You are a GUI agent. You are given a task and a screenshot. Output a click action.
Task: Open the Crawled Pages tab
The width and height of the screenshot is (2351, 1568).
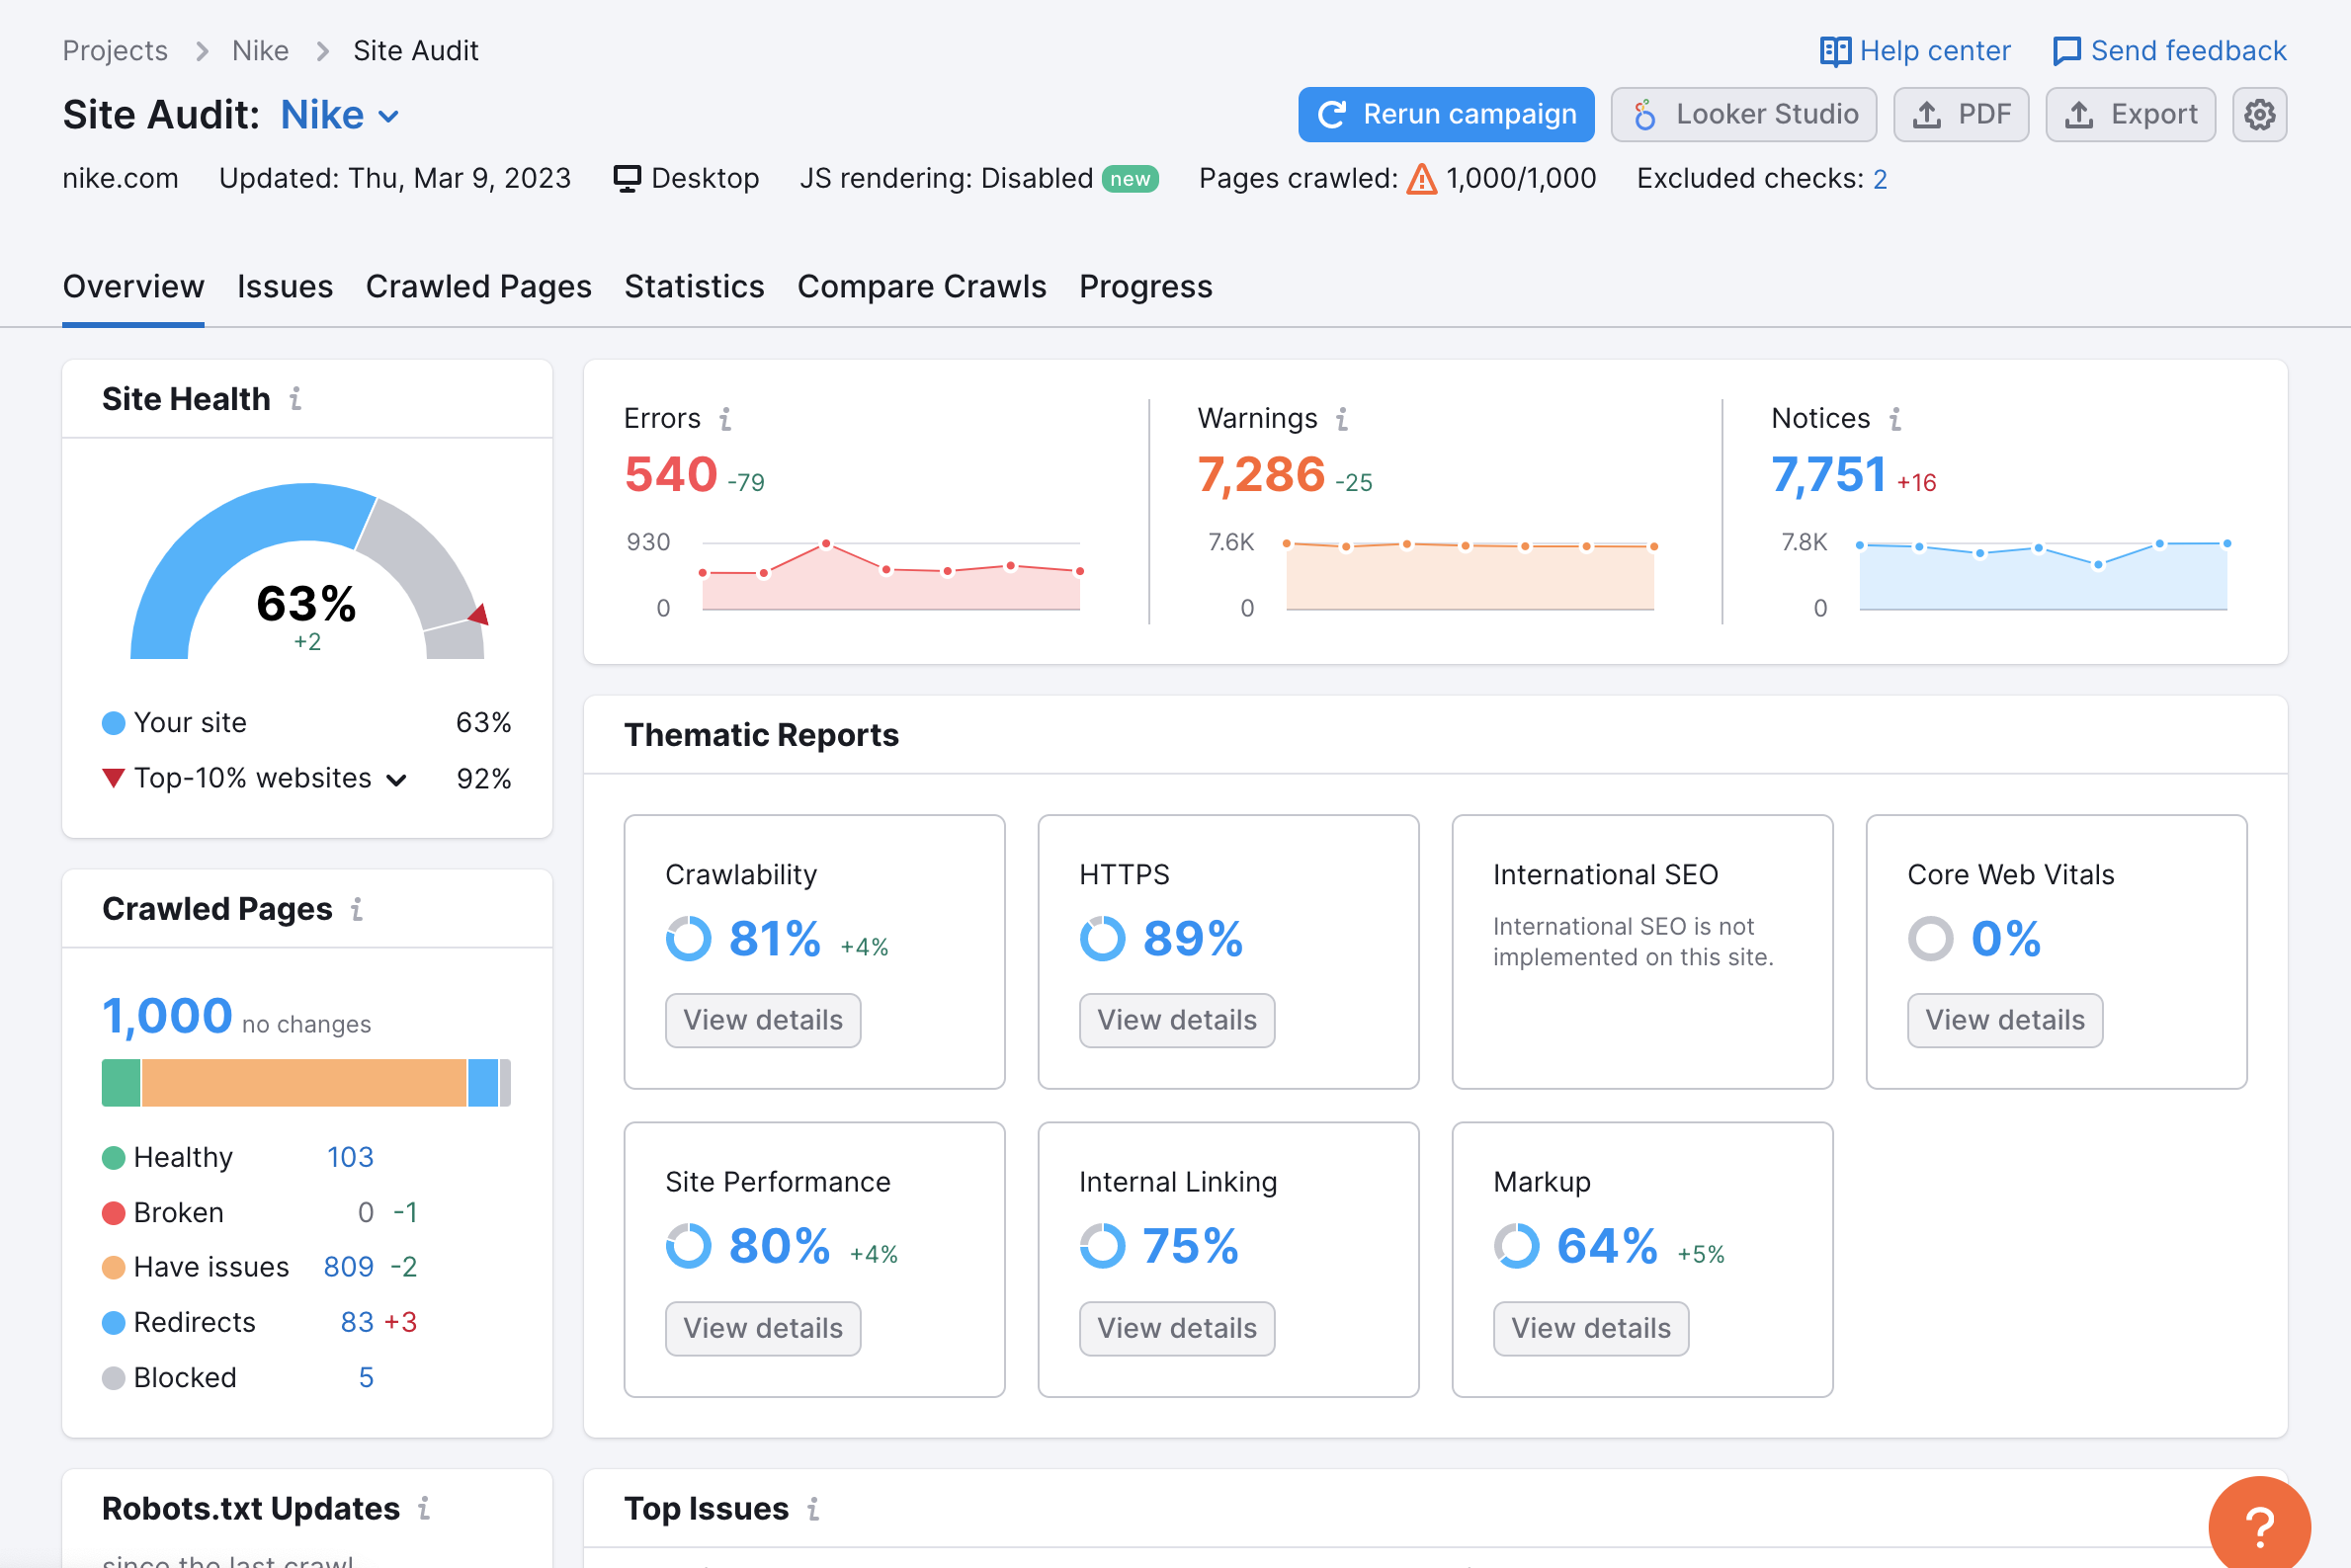[x=479, y=287]
